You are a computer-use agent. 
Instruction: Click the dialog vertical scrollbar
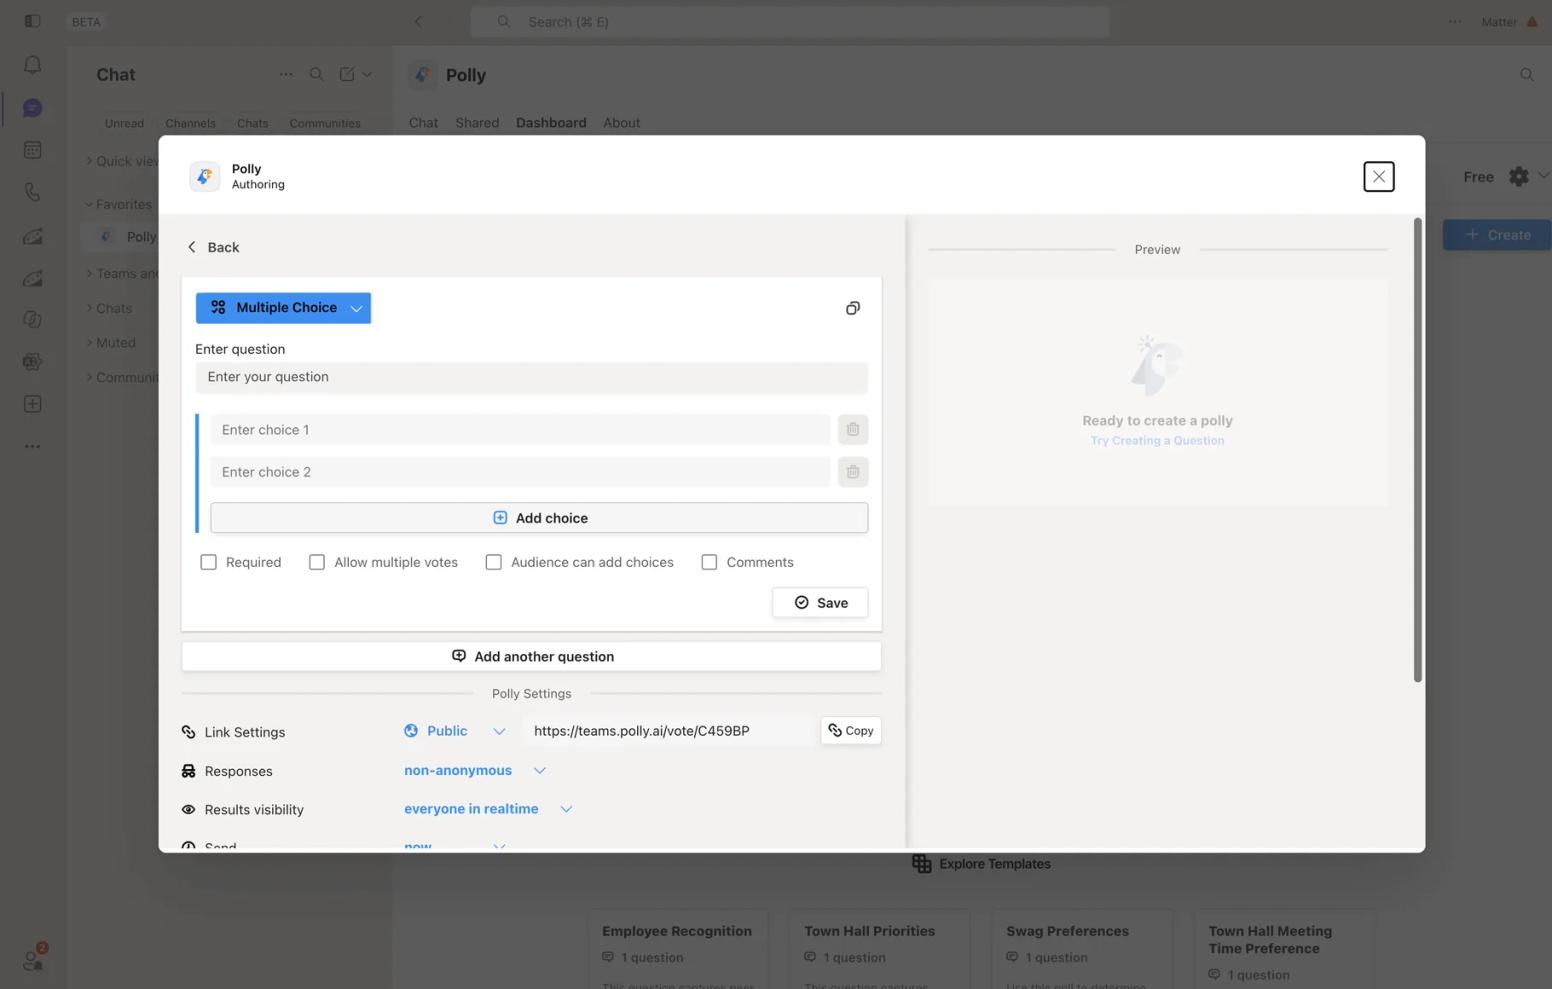(x=1417, y=450)
